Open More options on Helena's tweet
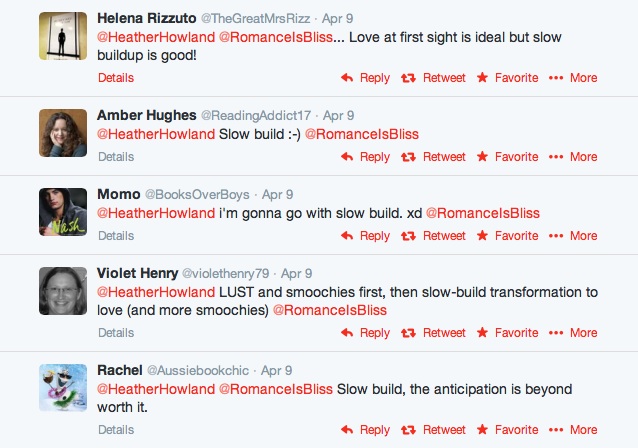This screenshot has width=638, height=448. tap(573, 77)
